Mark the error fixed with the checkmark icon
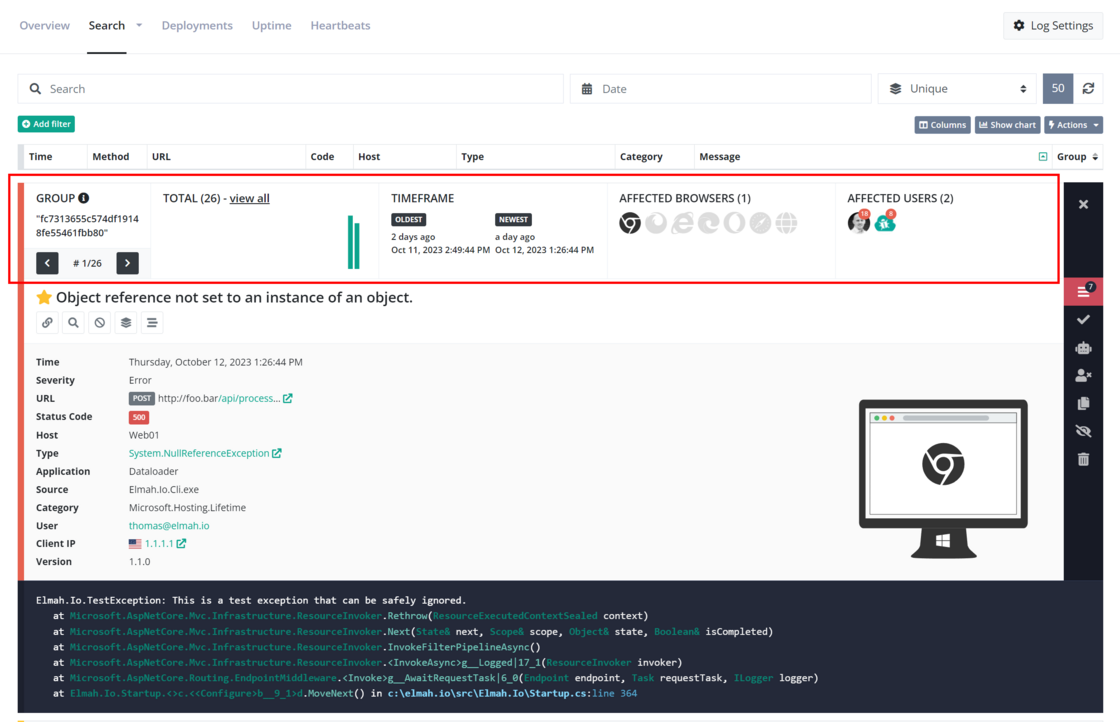Viewport: 1120px width, 722px height. click(x=1084, y=320)
